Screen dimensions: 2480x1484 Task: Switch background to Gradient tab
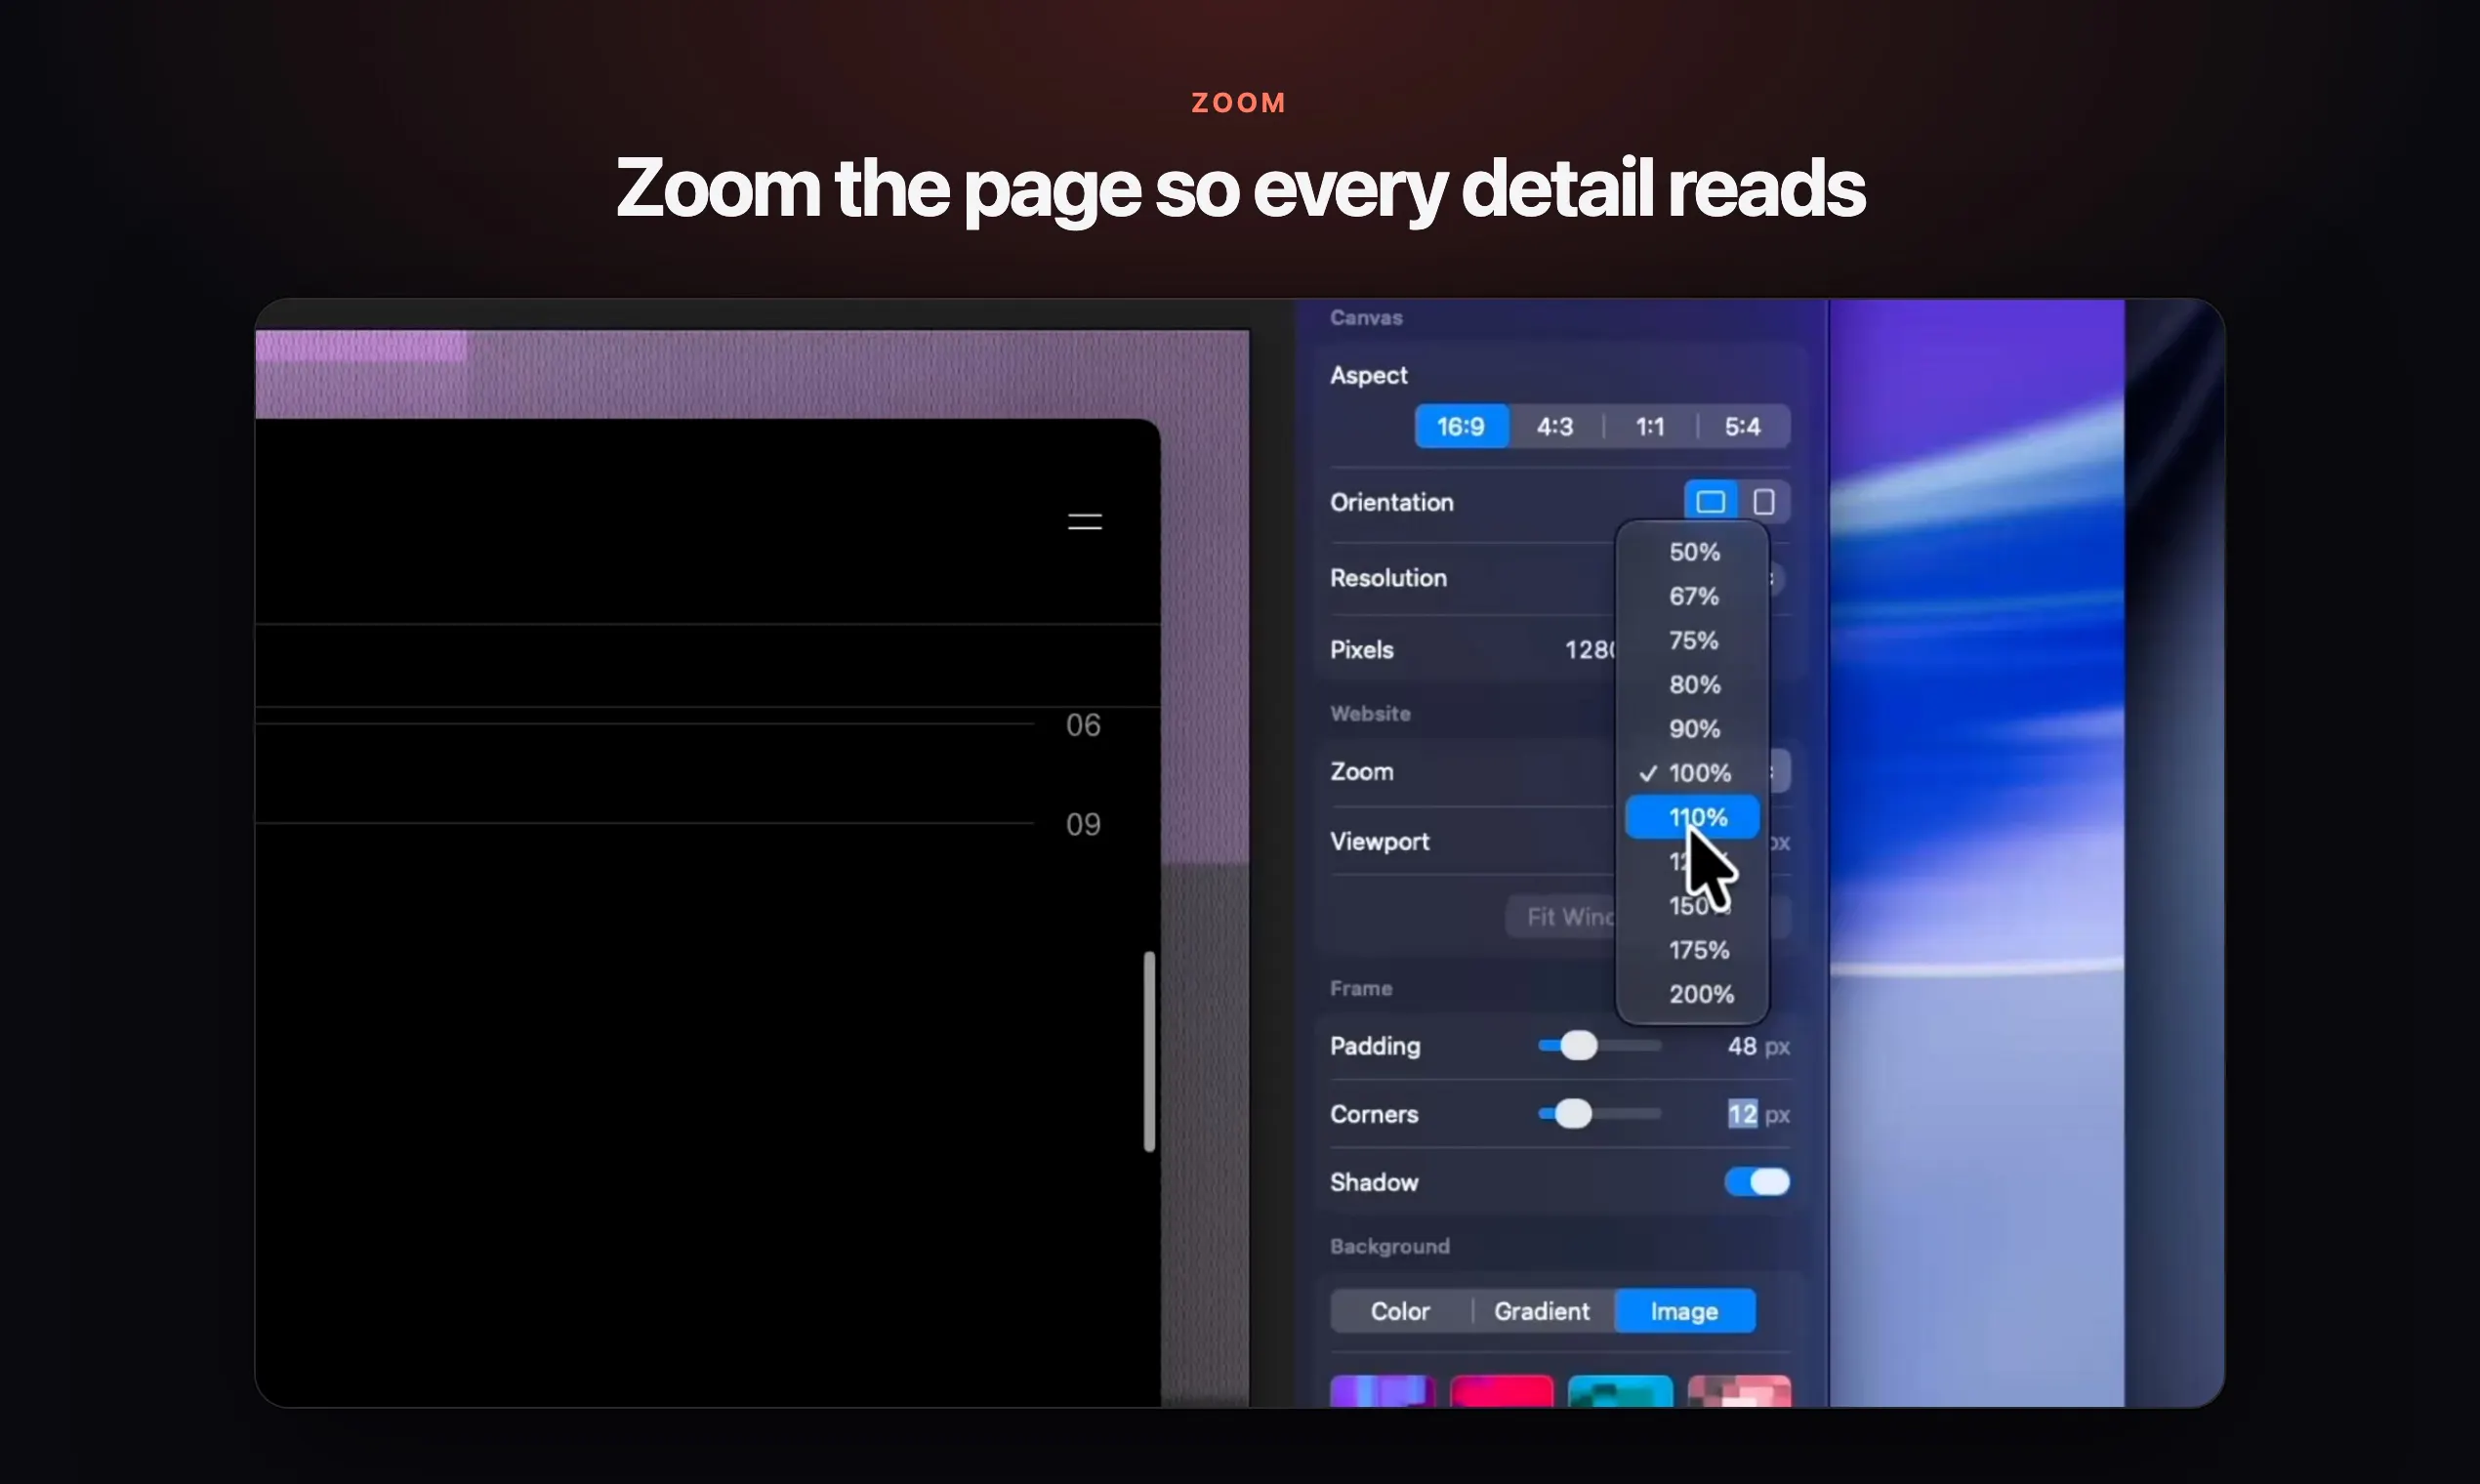[1542, 1311]
